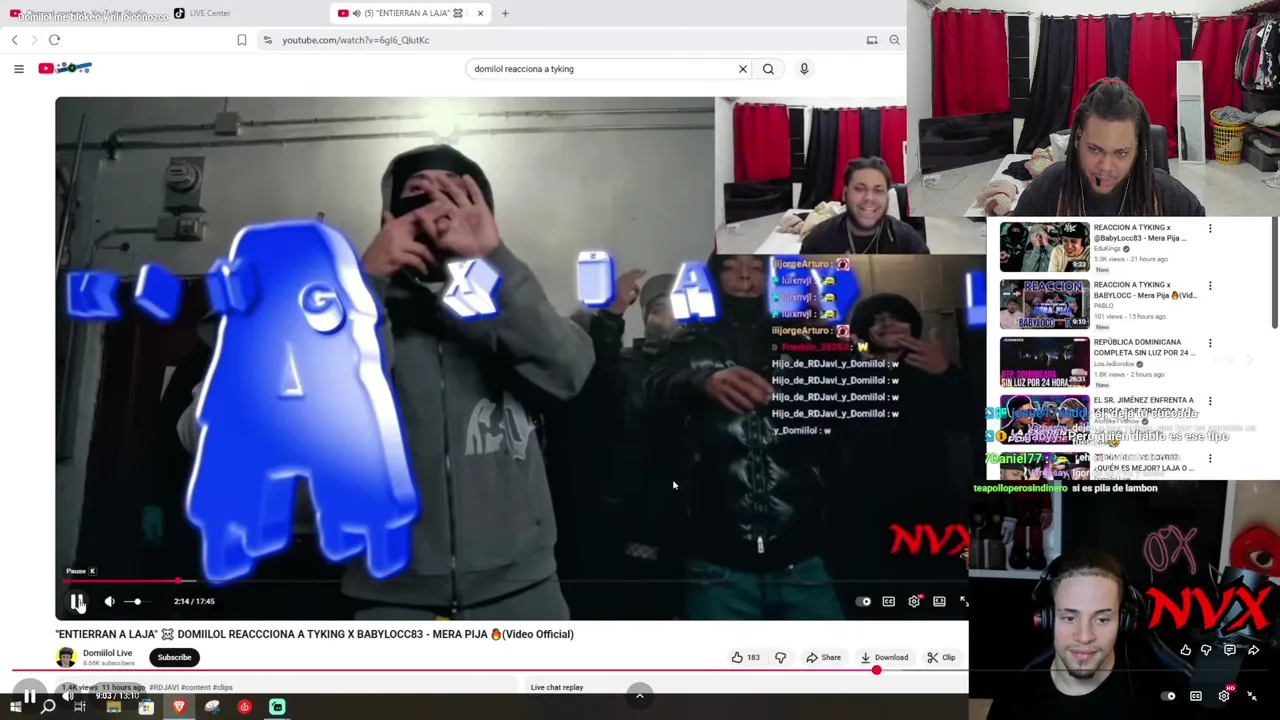The image size is (1280, 720).
Task: Open Brave browser from taskbar
Action: 179,707
